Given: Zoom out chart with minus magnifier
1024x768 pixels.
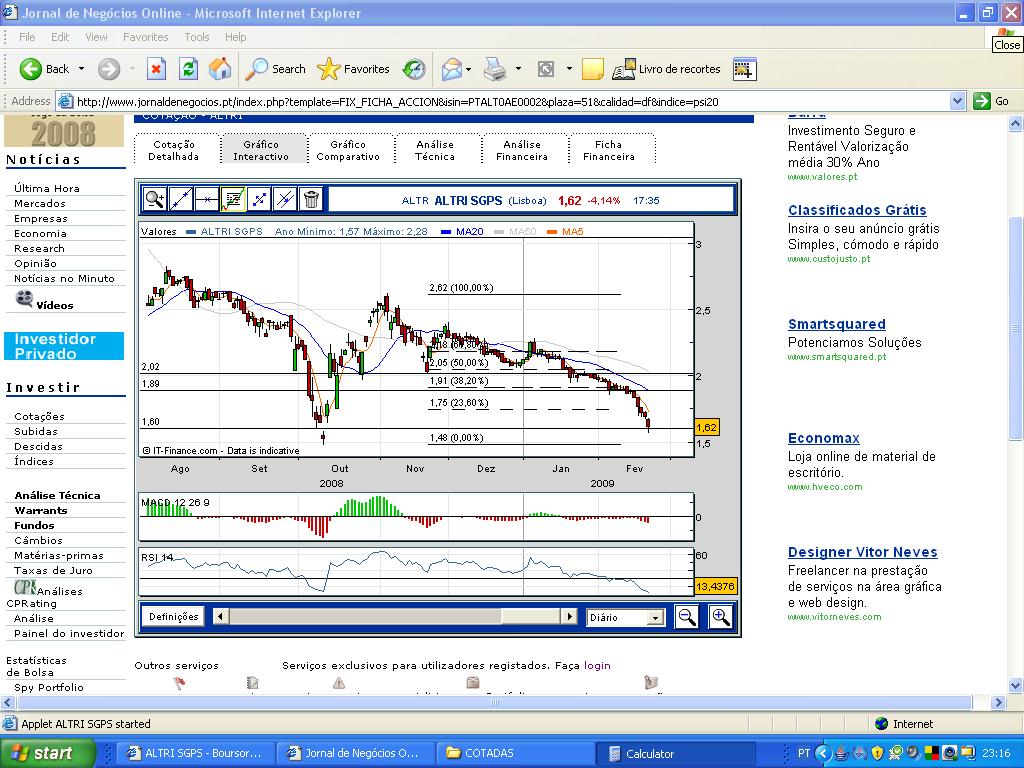Looking at the screenshot, I should coord(686,617).
